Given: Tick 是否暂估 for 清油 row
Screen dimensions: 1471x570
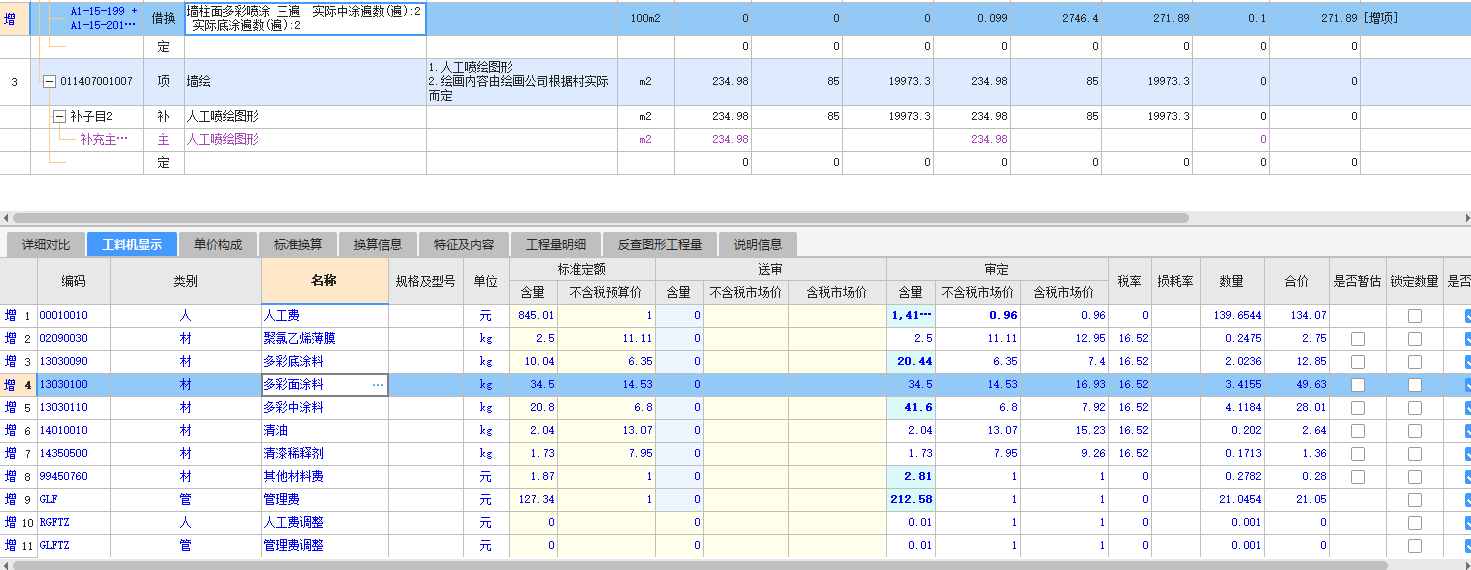Looking at the screenshot, I should (1357, 431).
